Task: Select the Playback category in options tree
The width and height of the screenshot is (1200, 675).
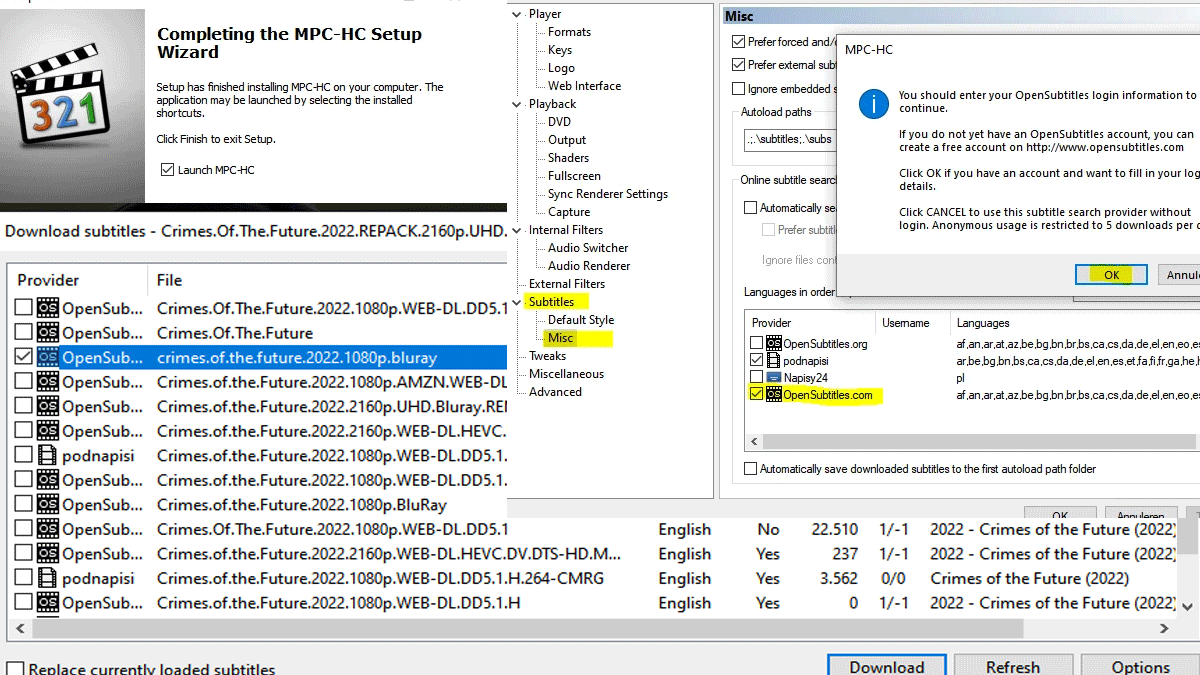Action: pos(552,104)
